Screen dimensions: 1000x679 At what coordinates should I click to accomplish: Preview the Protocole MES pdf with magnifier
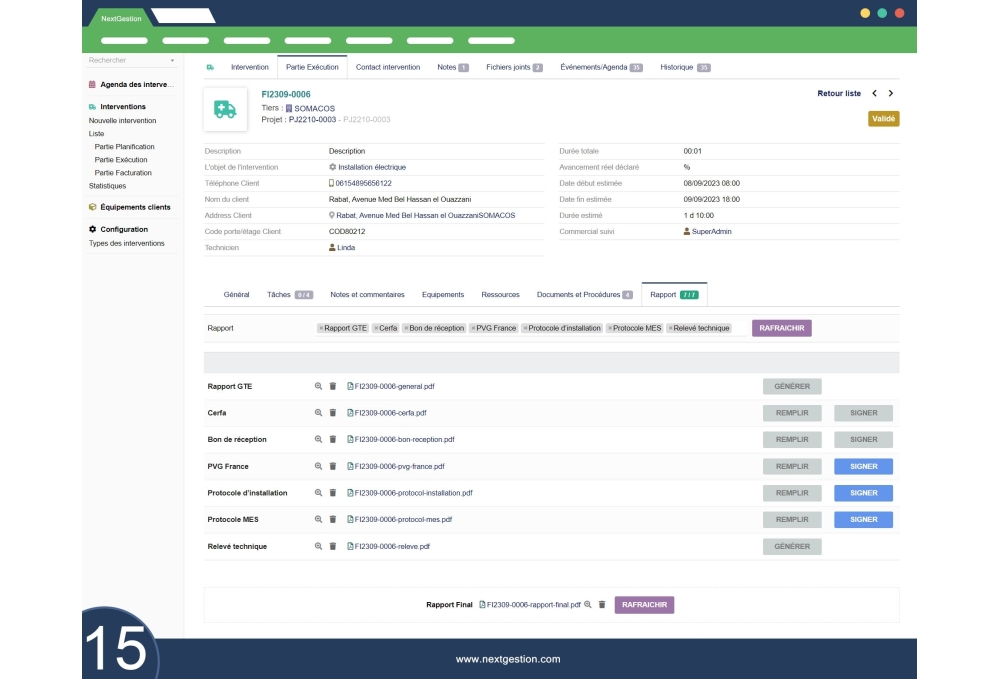click(319, 520)
